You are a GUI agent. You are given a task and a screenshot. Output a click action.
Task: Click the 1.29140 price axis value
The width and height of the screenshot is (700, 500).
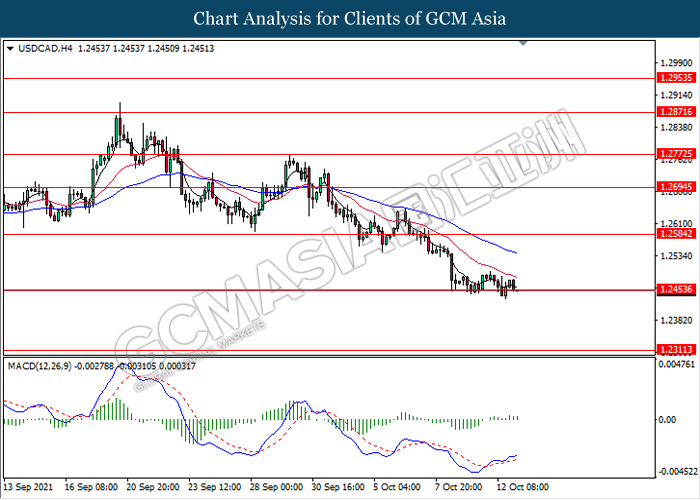coord(676,95)
